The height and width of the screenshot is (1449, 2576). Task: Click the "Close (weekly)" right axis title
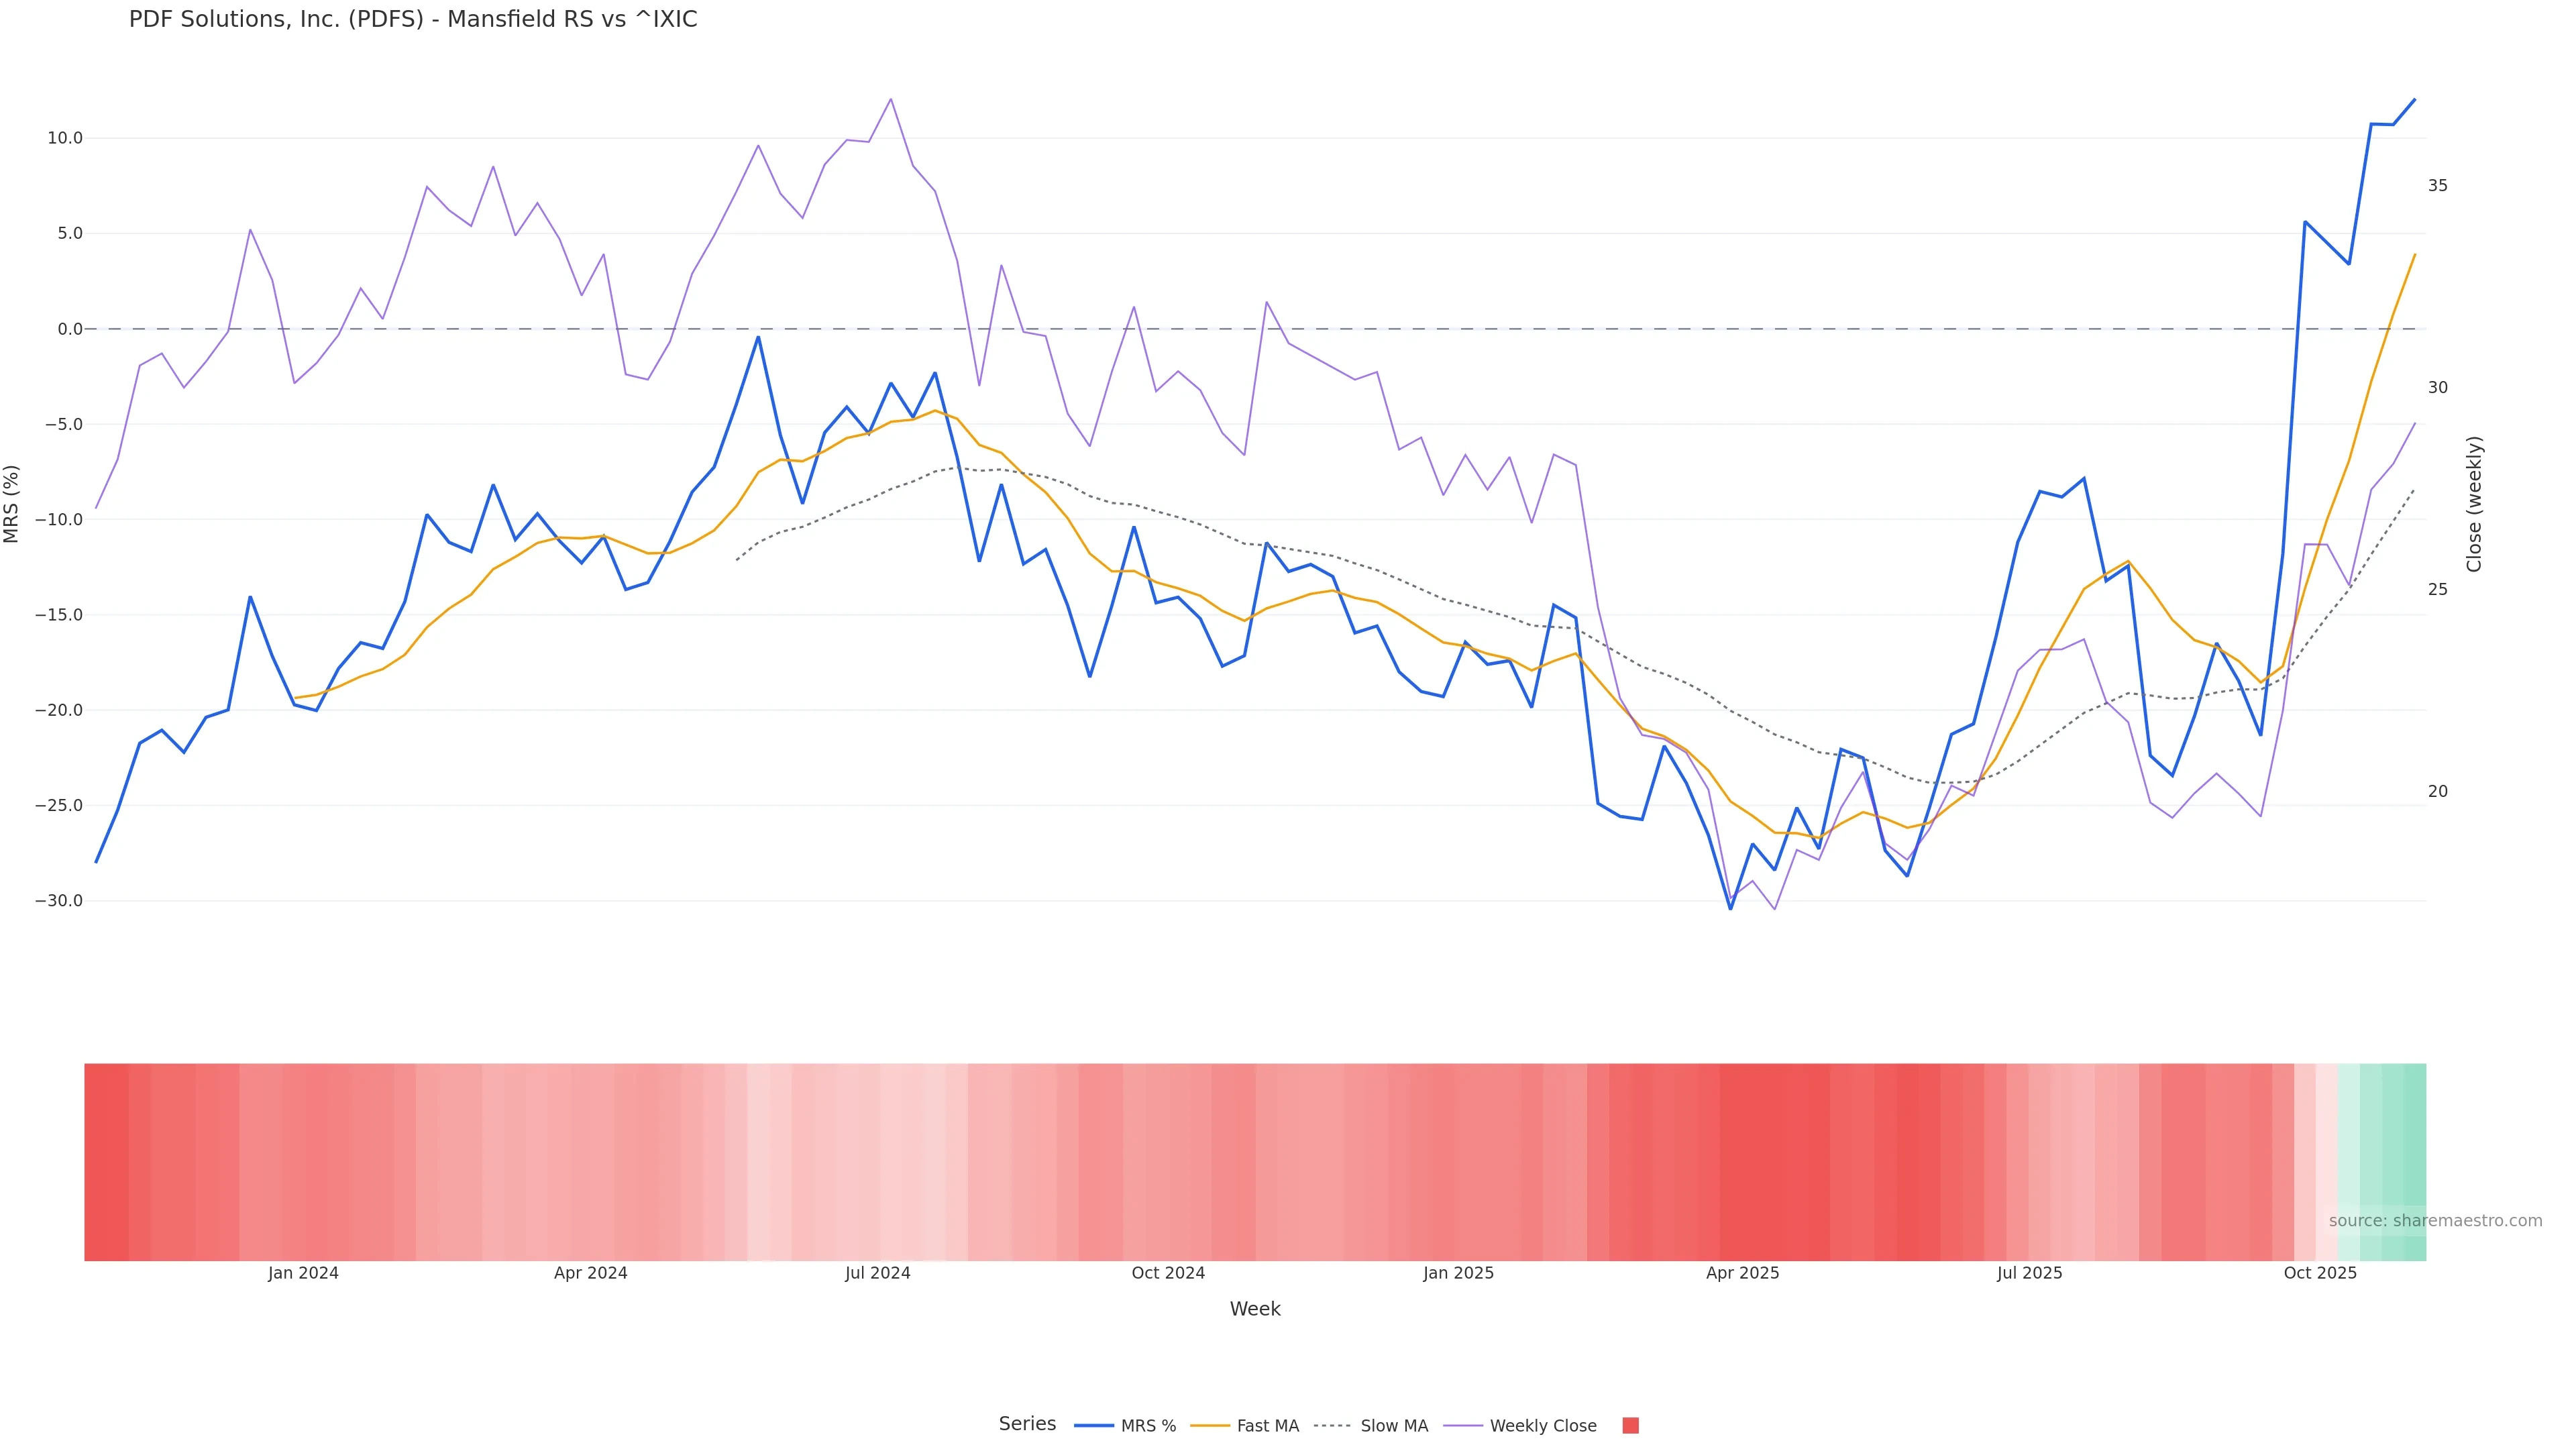[x=2474, y=504]
